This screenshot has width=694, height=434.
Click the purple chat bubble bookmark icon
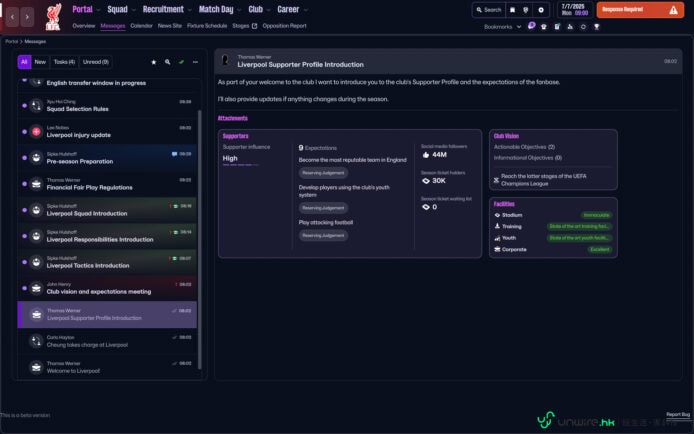coord(532,26)
